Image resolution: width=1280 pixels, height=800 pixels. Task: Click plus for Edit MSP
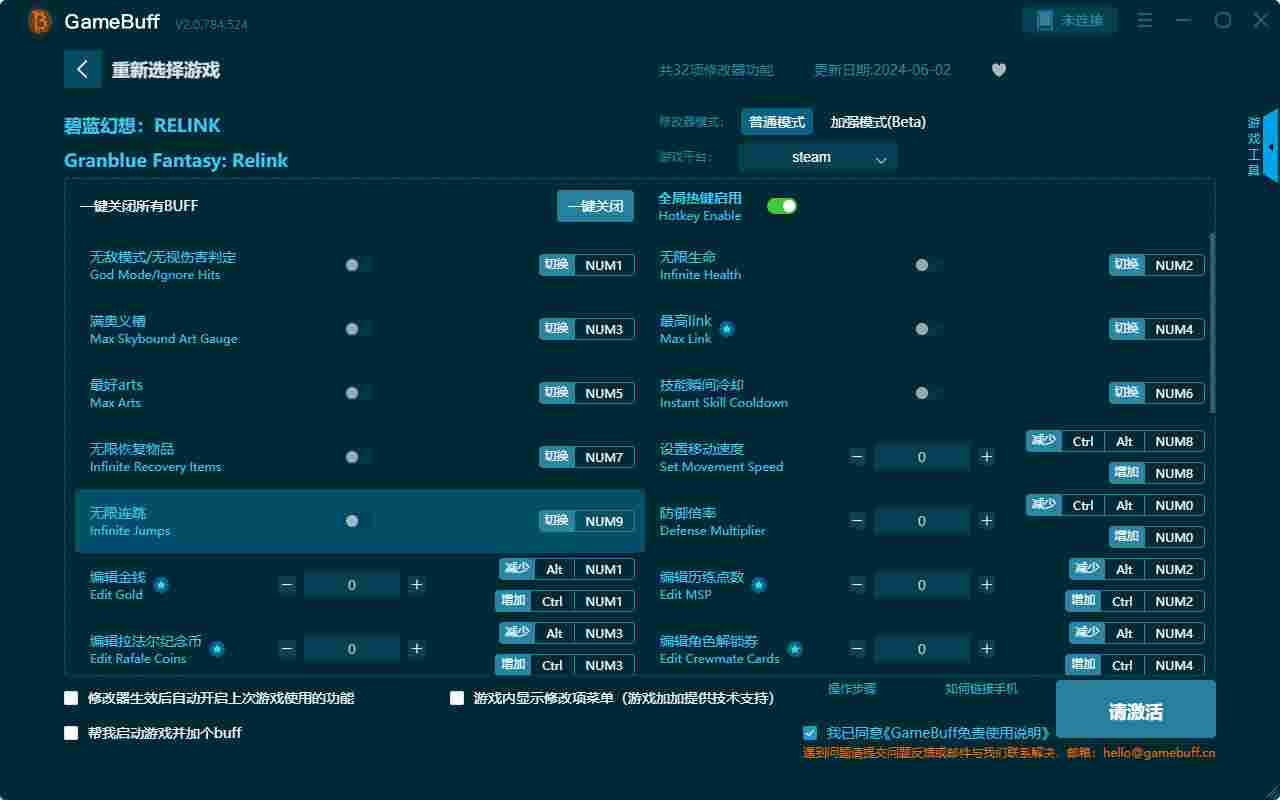pos(987,585)
